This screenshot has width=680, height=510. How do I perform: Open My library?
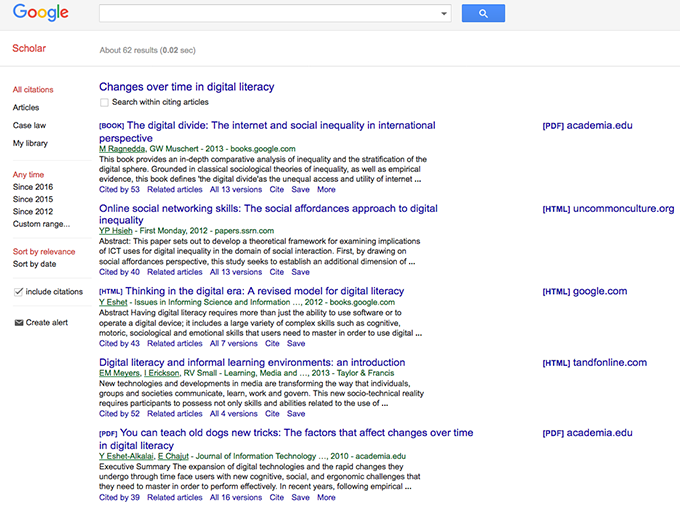coord(30,143)
